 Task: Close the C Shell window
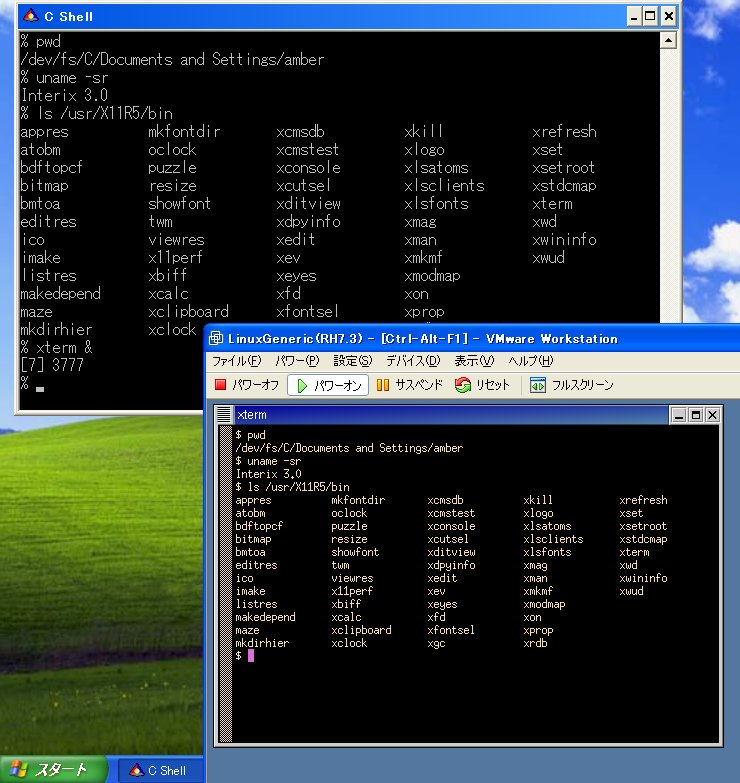[x=669, y=16]
